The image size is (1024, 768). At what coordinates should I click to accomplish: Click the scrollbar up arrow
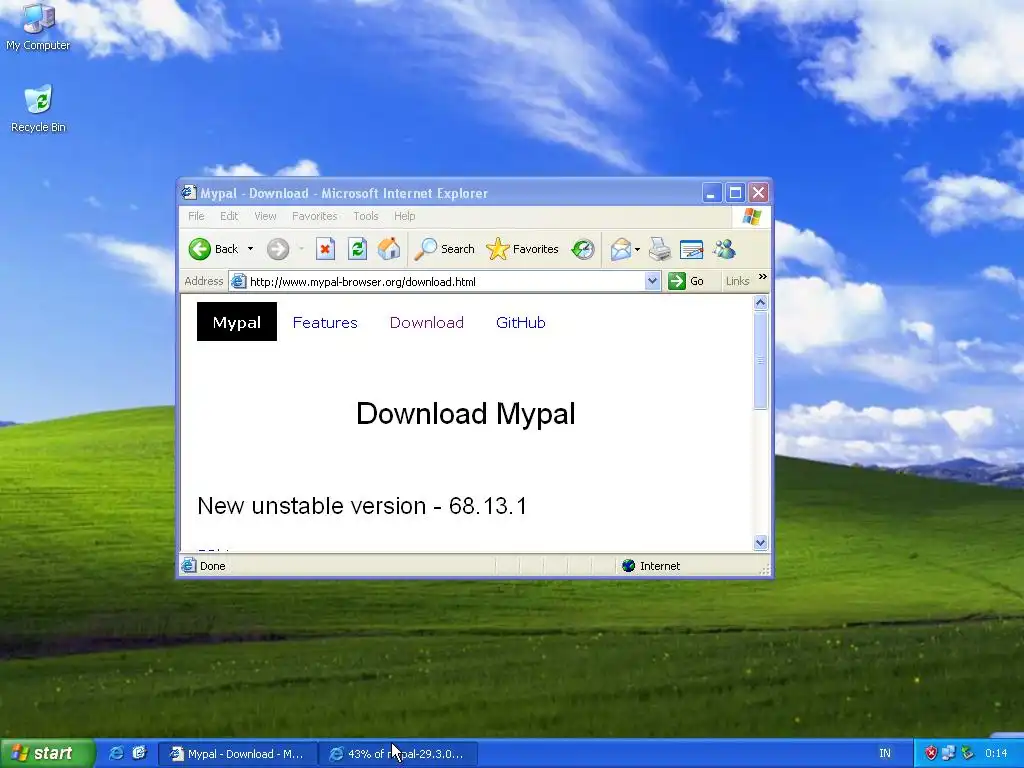(x=760, y=302)
